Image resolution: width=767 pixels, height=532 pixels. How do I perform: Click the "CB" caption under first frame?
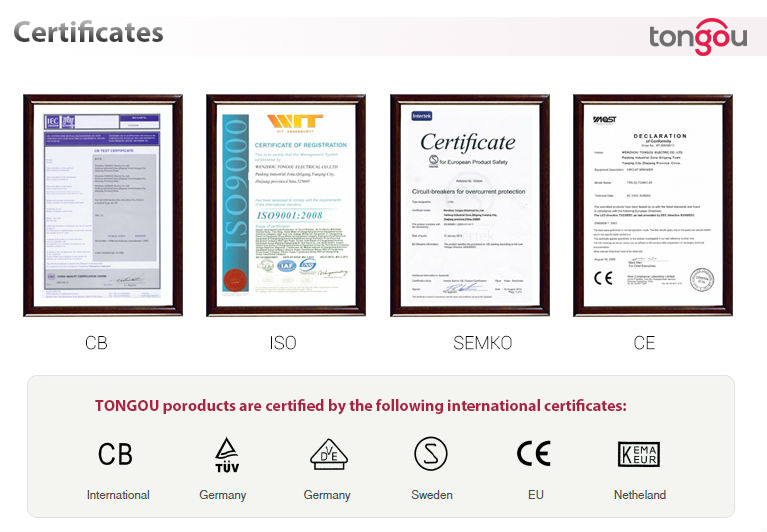click(96, 343)
